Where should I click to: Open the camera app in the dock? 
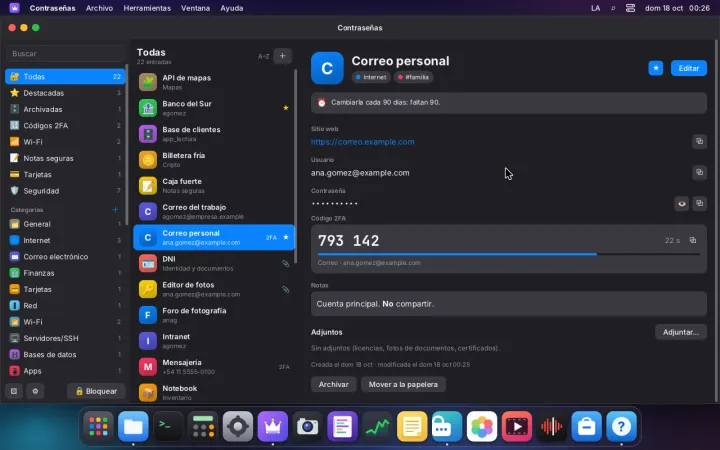coord(308,426)
